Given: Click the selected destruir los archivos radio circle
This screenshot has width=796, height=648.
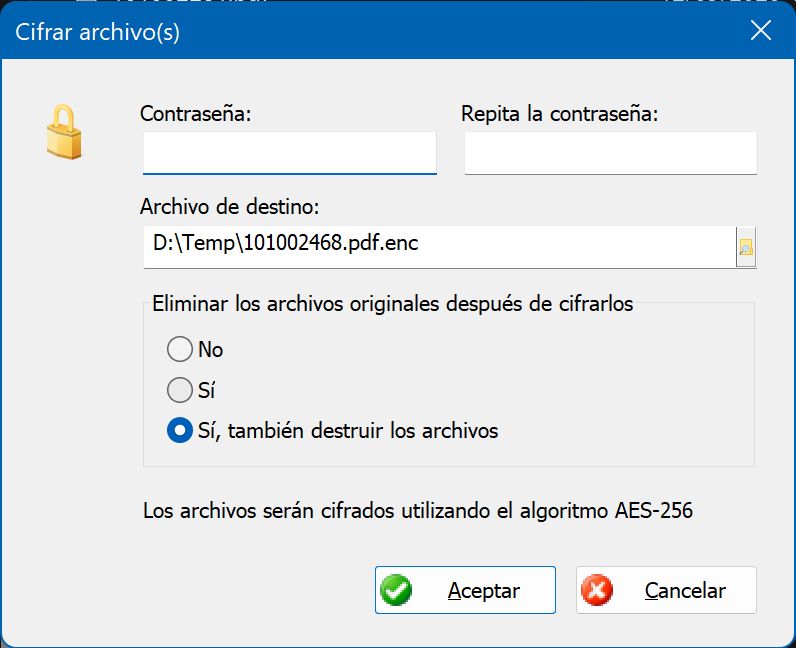Looking at the screenshot, I should coord(180,430).
